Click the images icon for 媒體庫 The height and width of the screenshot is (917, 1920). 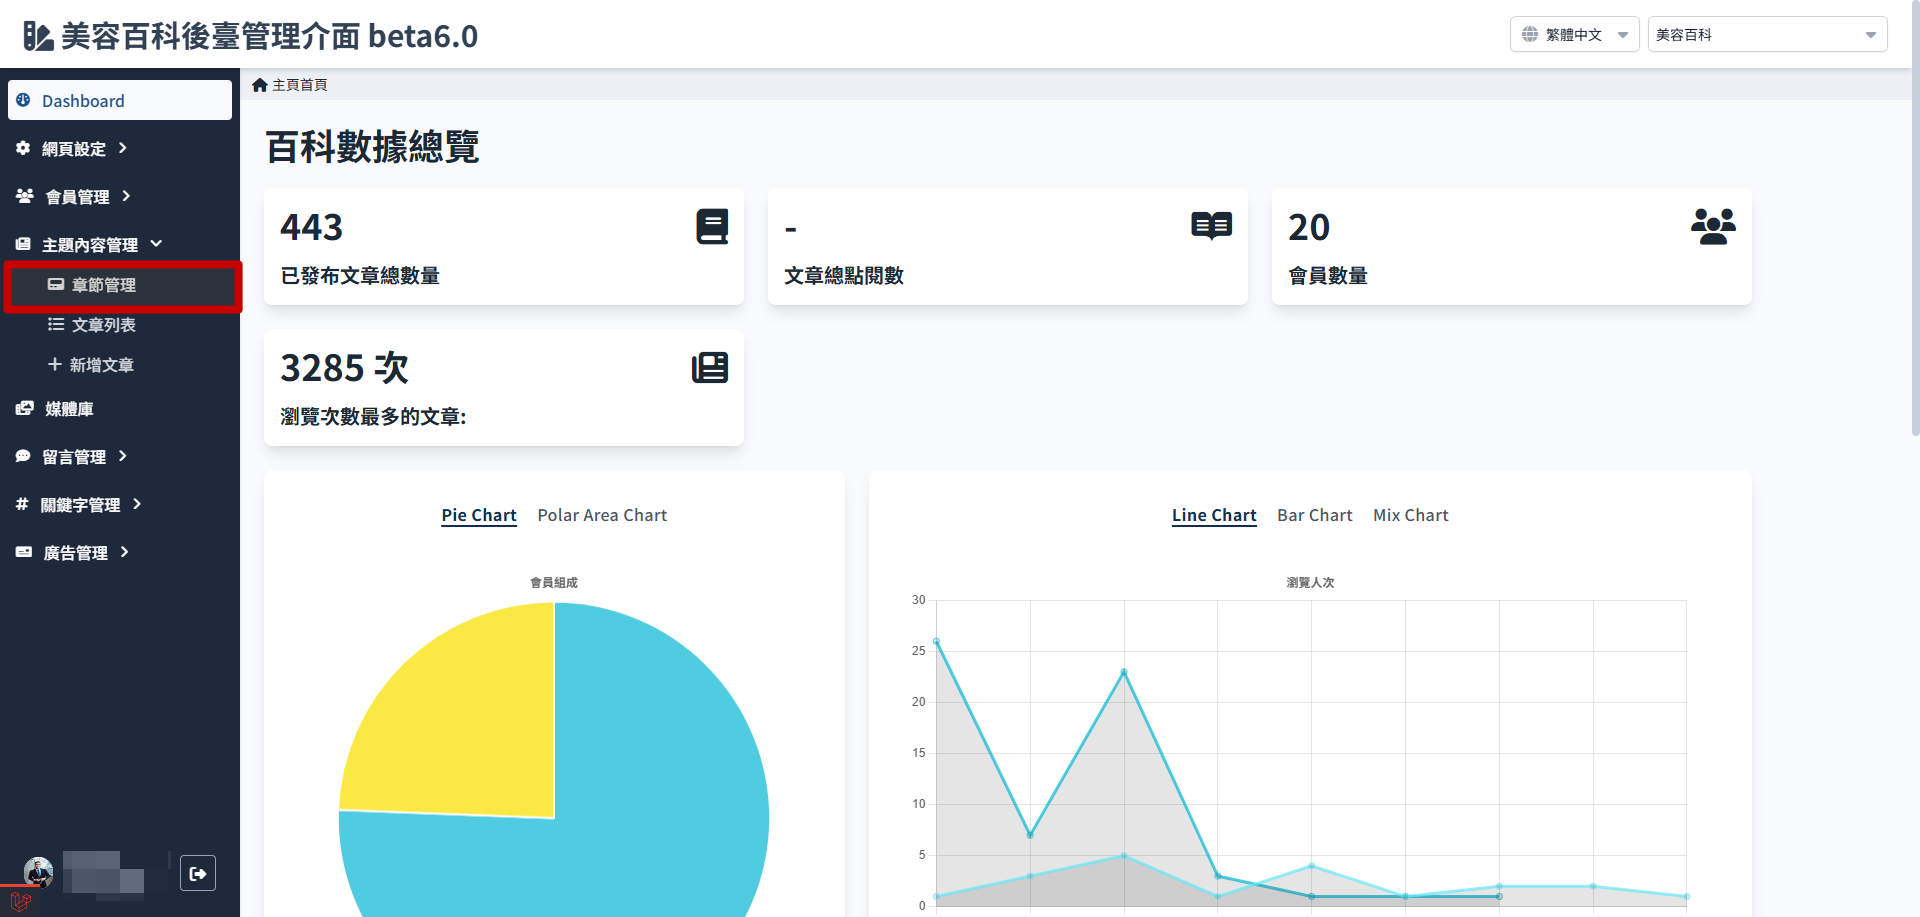coord(25,408)
